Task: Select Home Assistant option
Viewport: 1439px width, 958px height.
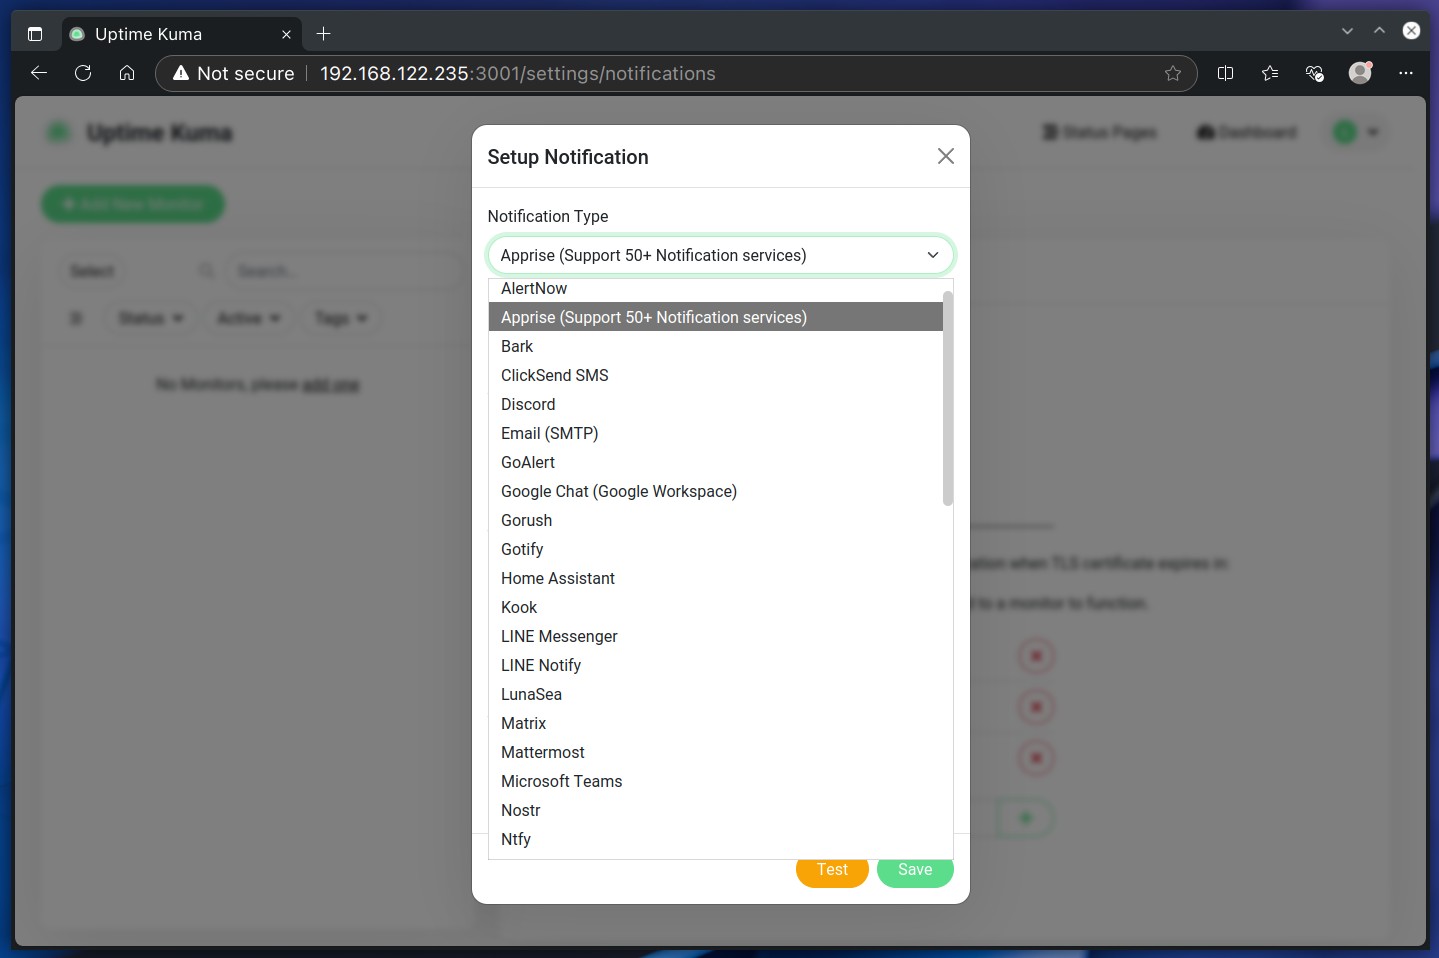Action: [716, 578]
